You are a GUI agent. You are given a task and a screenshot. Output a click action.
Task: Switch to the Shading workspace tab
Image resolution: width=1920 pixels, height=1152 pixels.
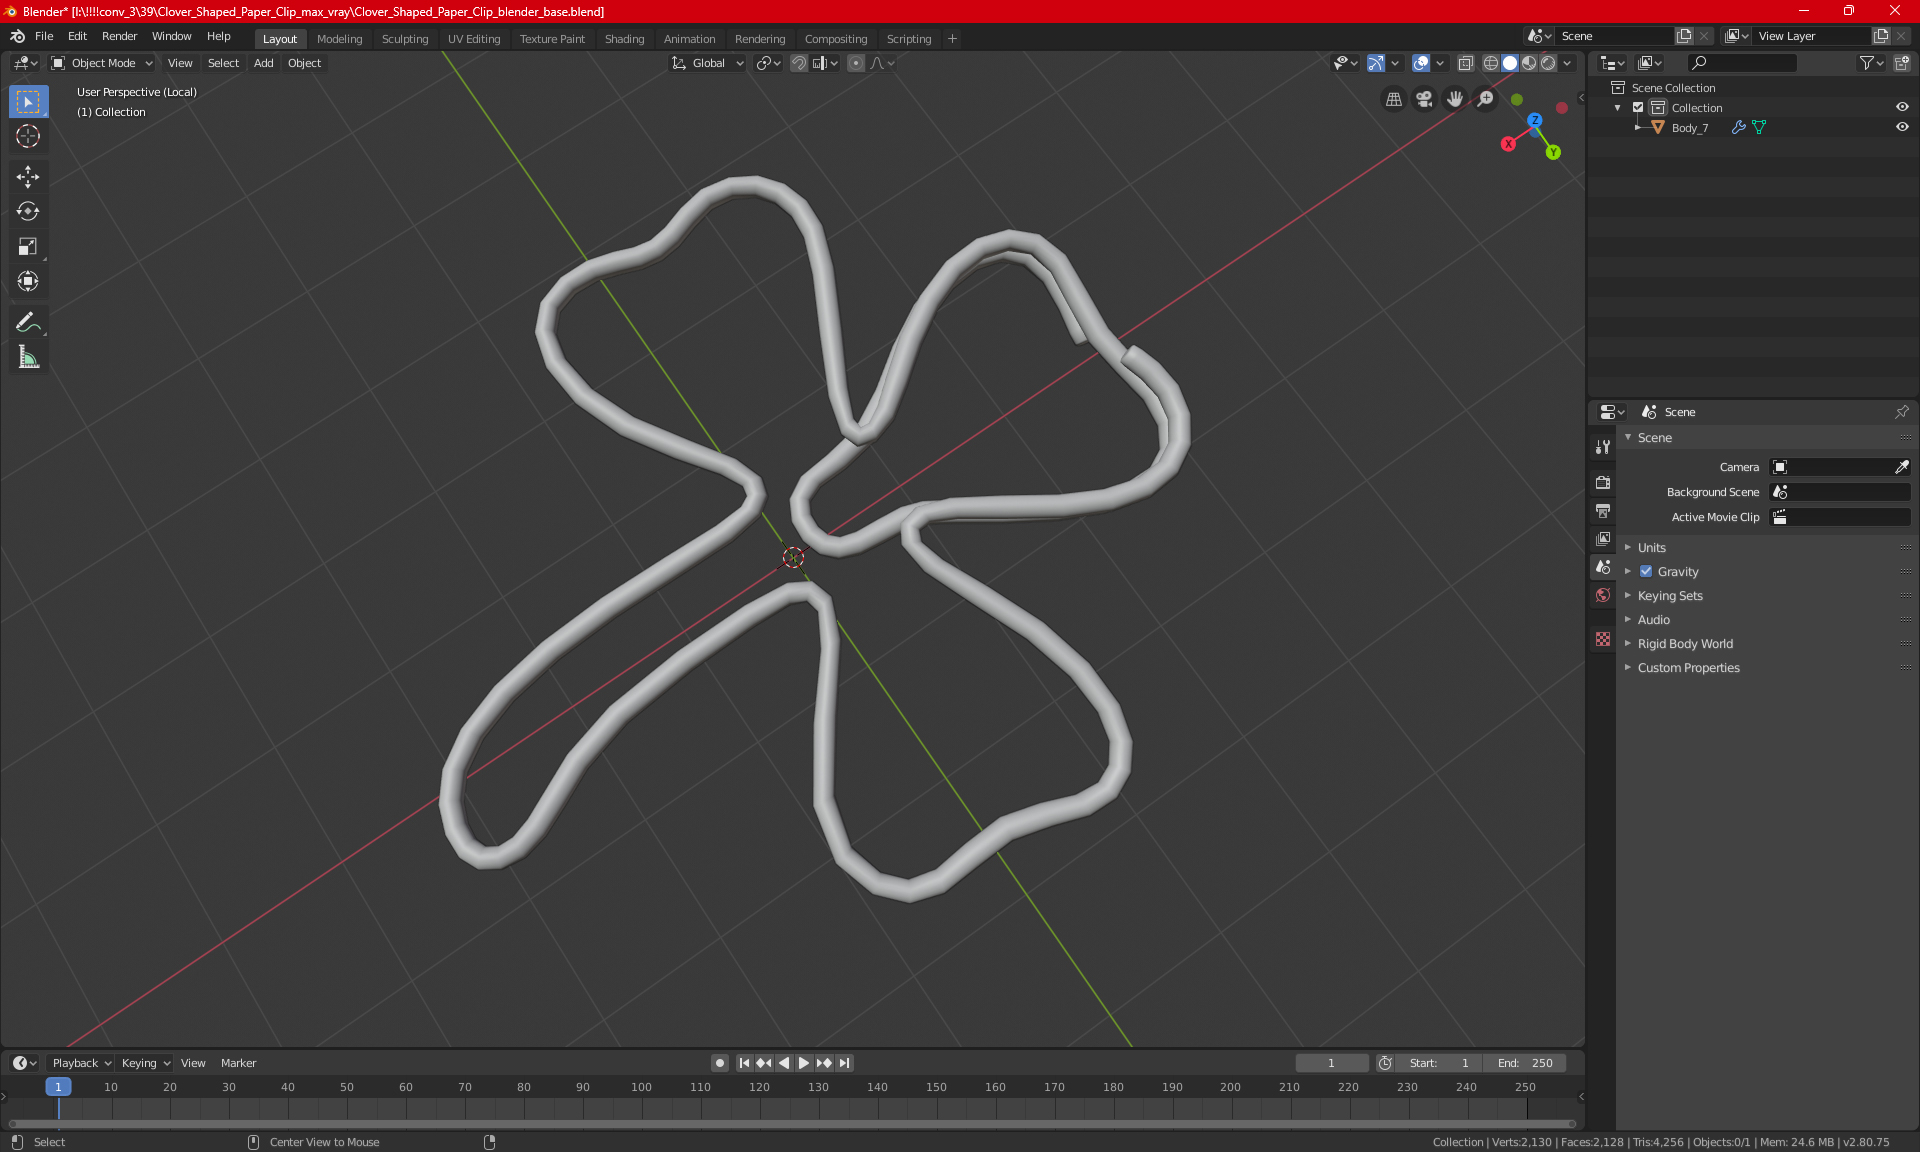click(624, 39)
